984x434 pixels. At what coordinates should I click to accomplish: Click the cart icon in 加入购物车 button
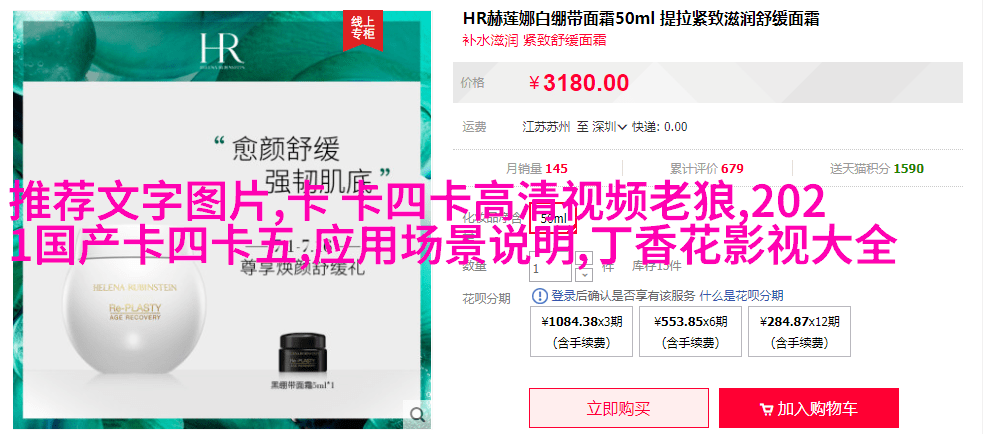coord(766,410)
